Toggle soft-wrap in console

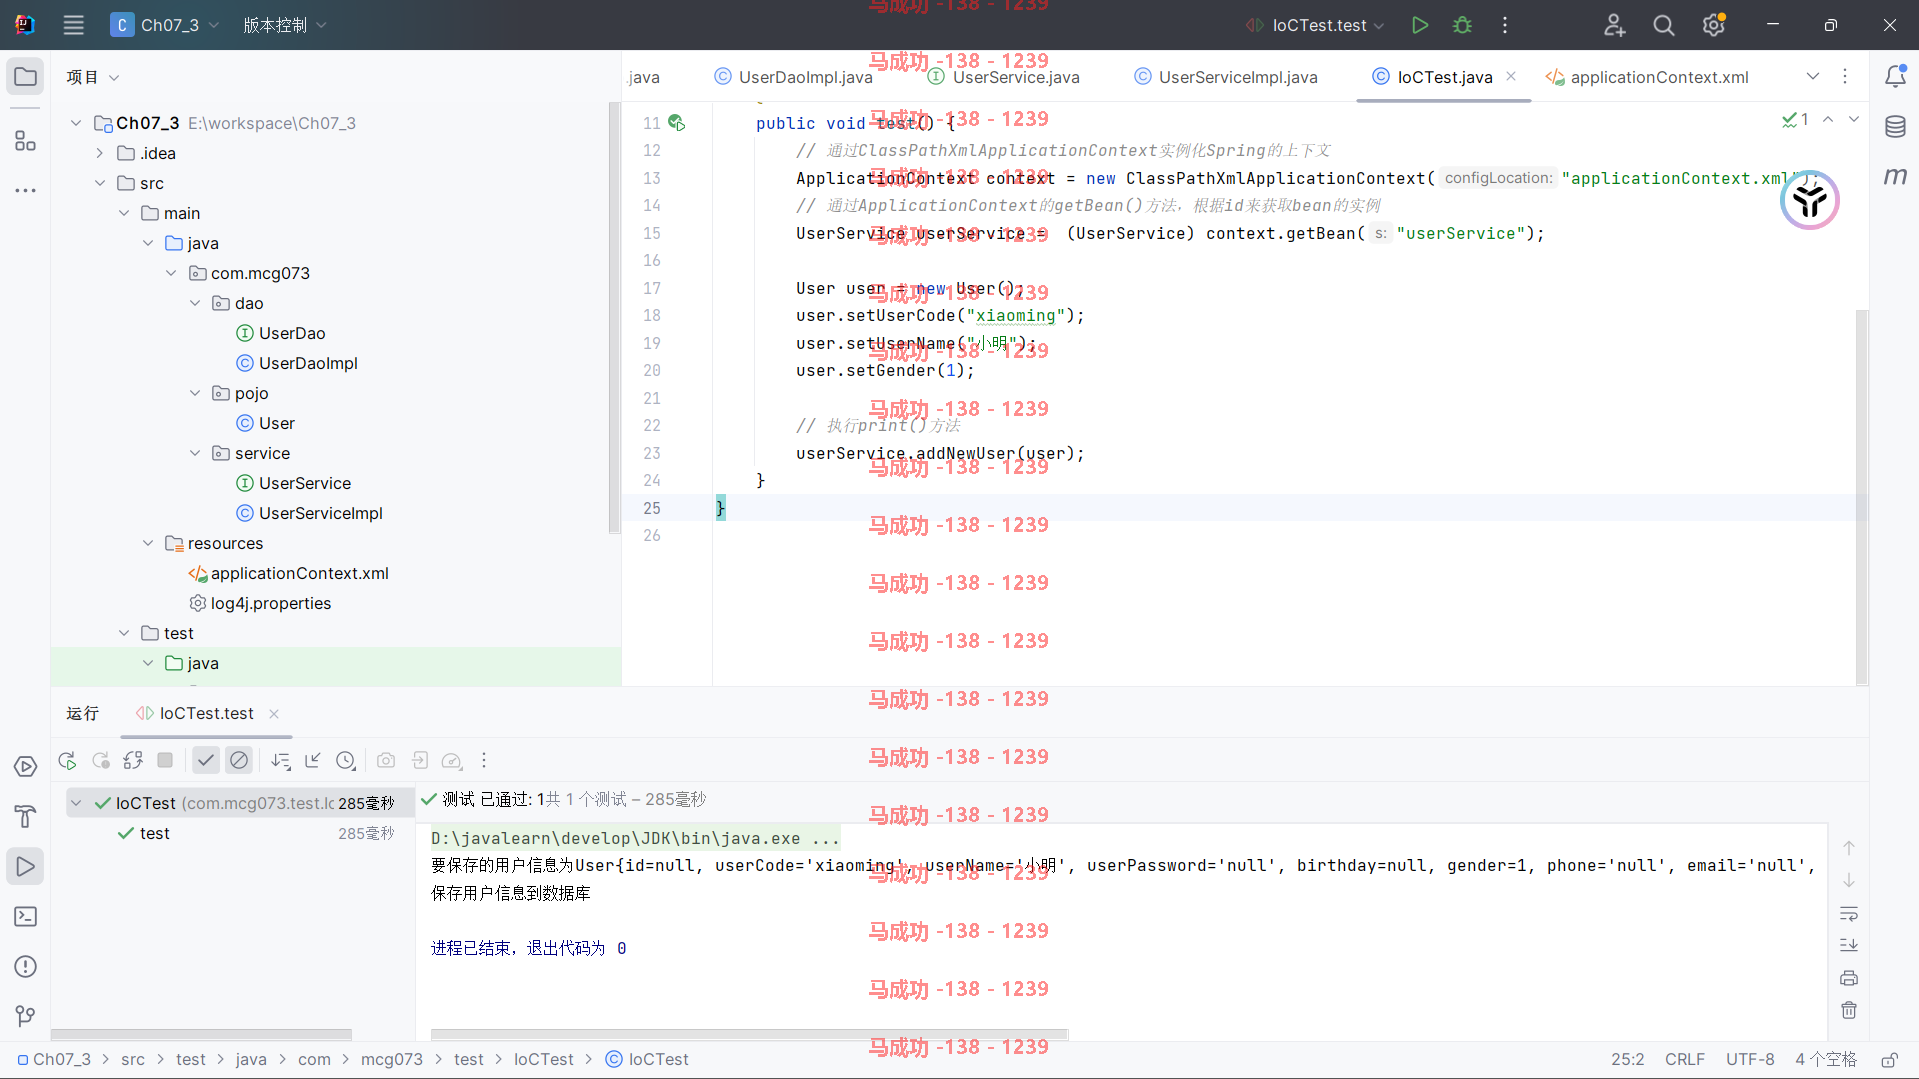[1849, 914]
